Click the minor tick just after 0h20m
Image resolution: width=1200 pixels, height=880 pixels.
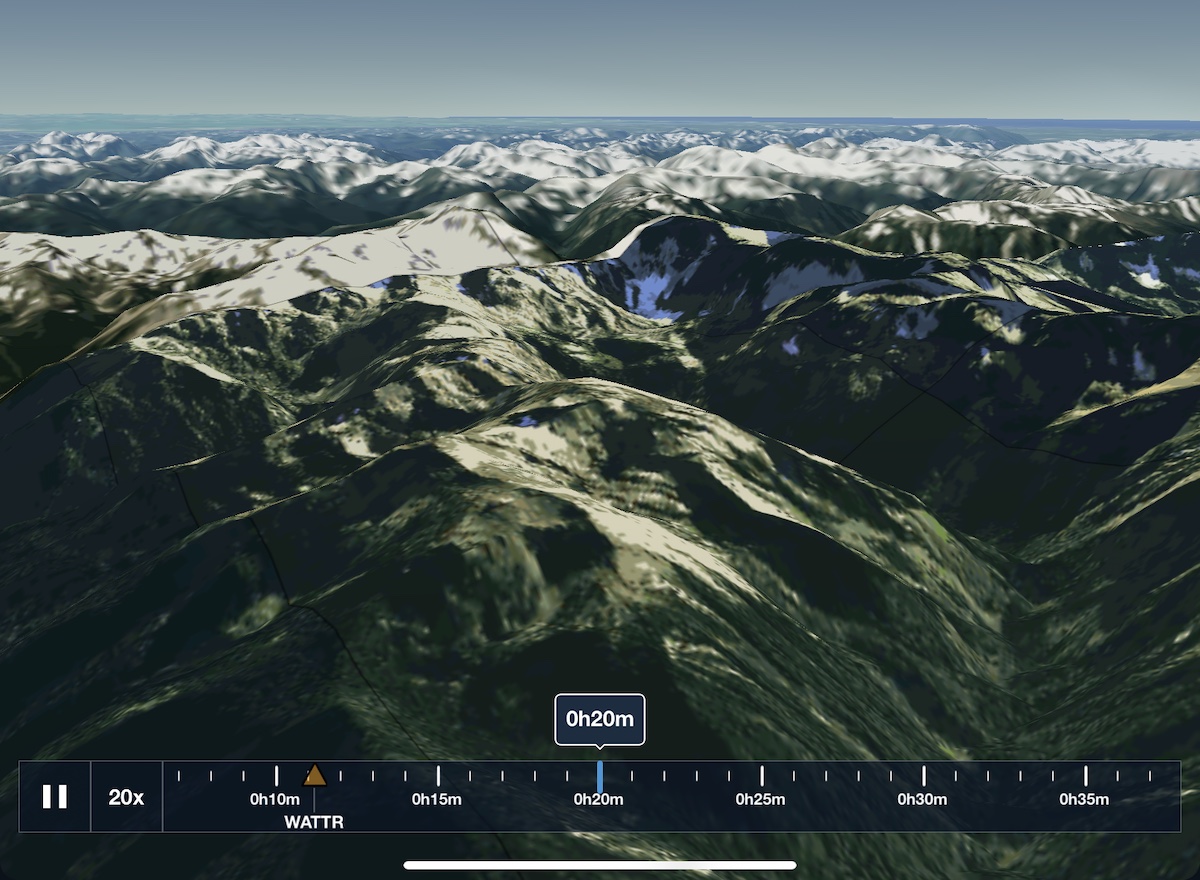[632, 775]
